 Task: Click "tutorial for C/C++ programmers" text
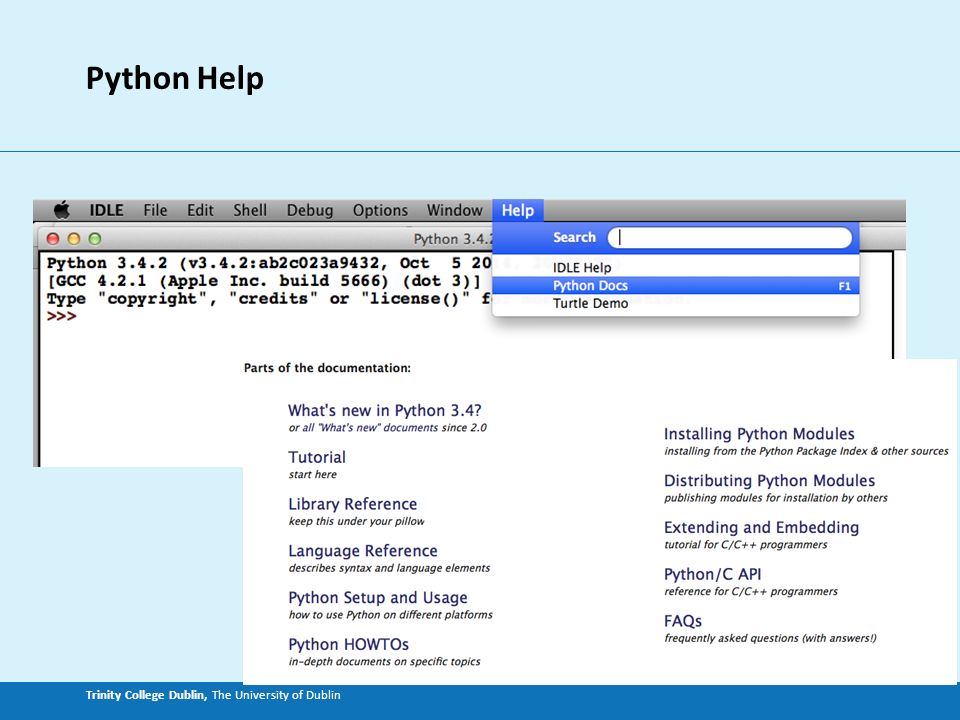click(746, 544)
